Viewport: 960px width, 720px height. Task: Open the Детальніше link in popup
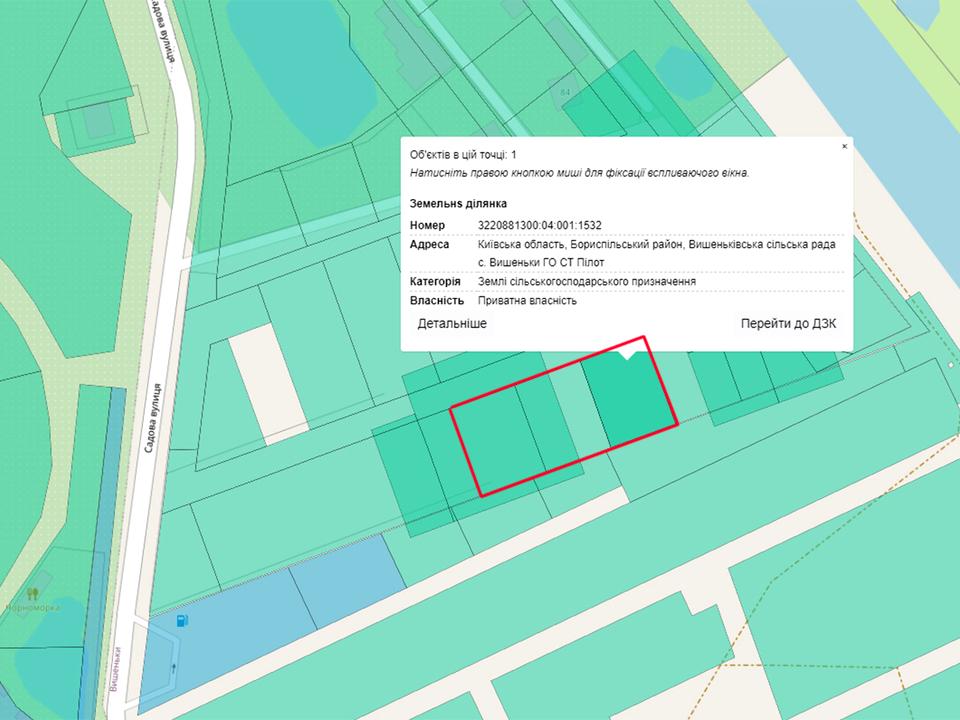pyautogui.click(x=452, y=324)
